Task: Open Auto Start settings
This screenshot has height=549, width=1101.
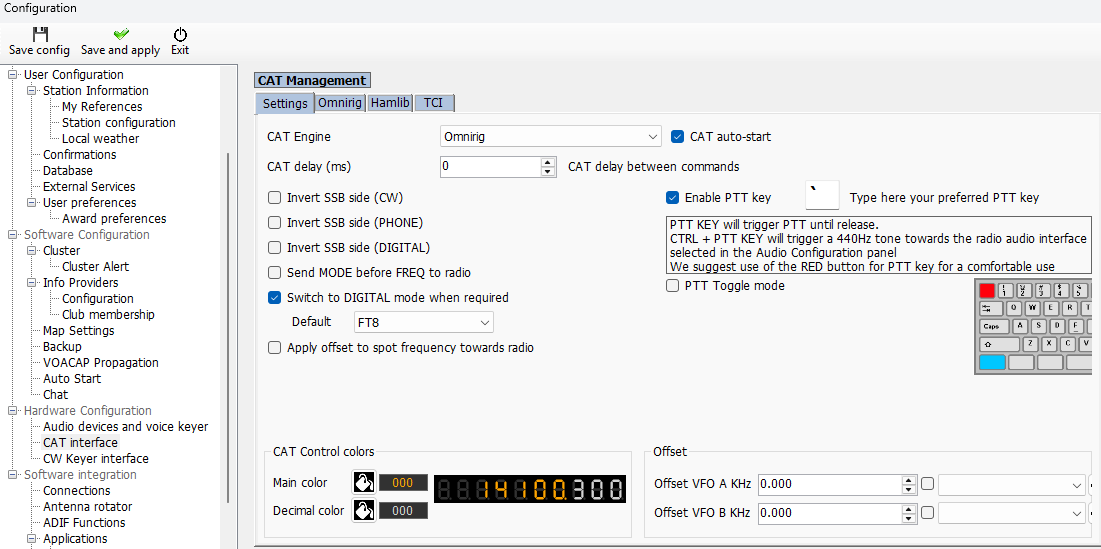Action: [72, 378]
